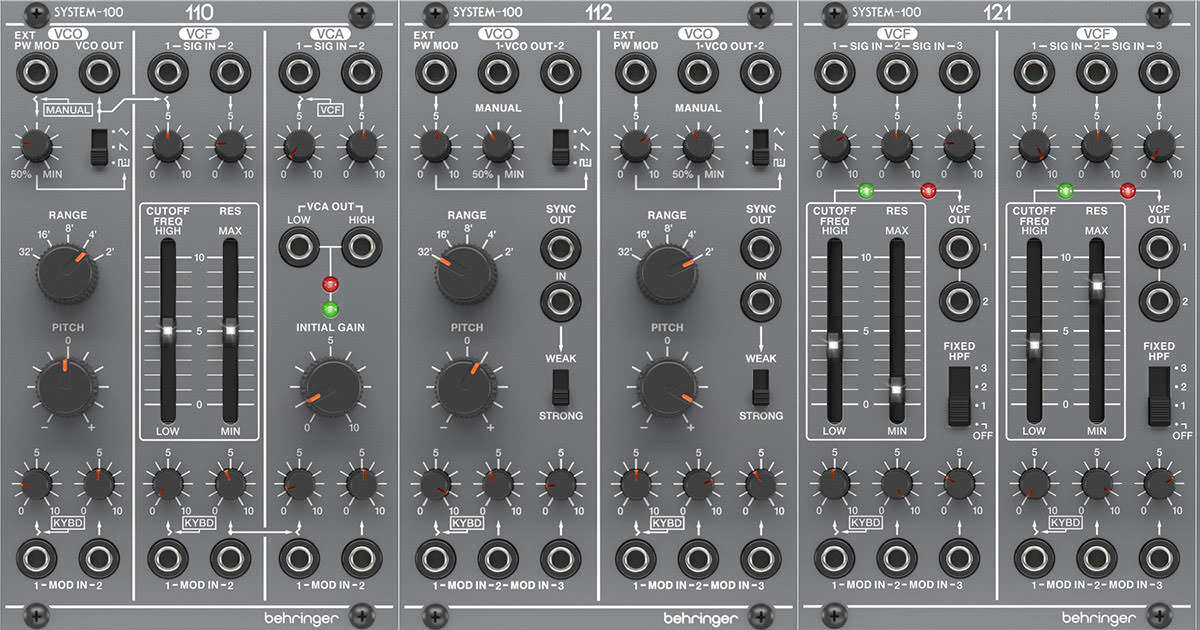The height and width of the screenshot is (630, 1200).
Task: Click the VCO OUT jack on module 110
Action: tap(98, 72)
